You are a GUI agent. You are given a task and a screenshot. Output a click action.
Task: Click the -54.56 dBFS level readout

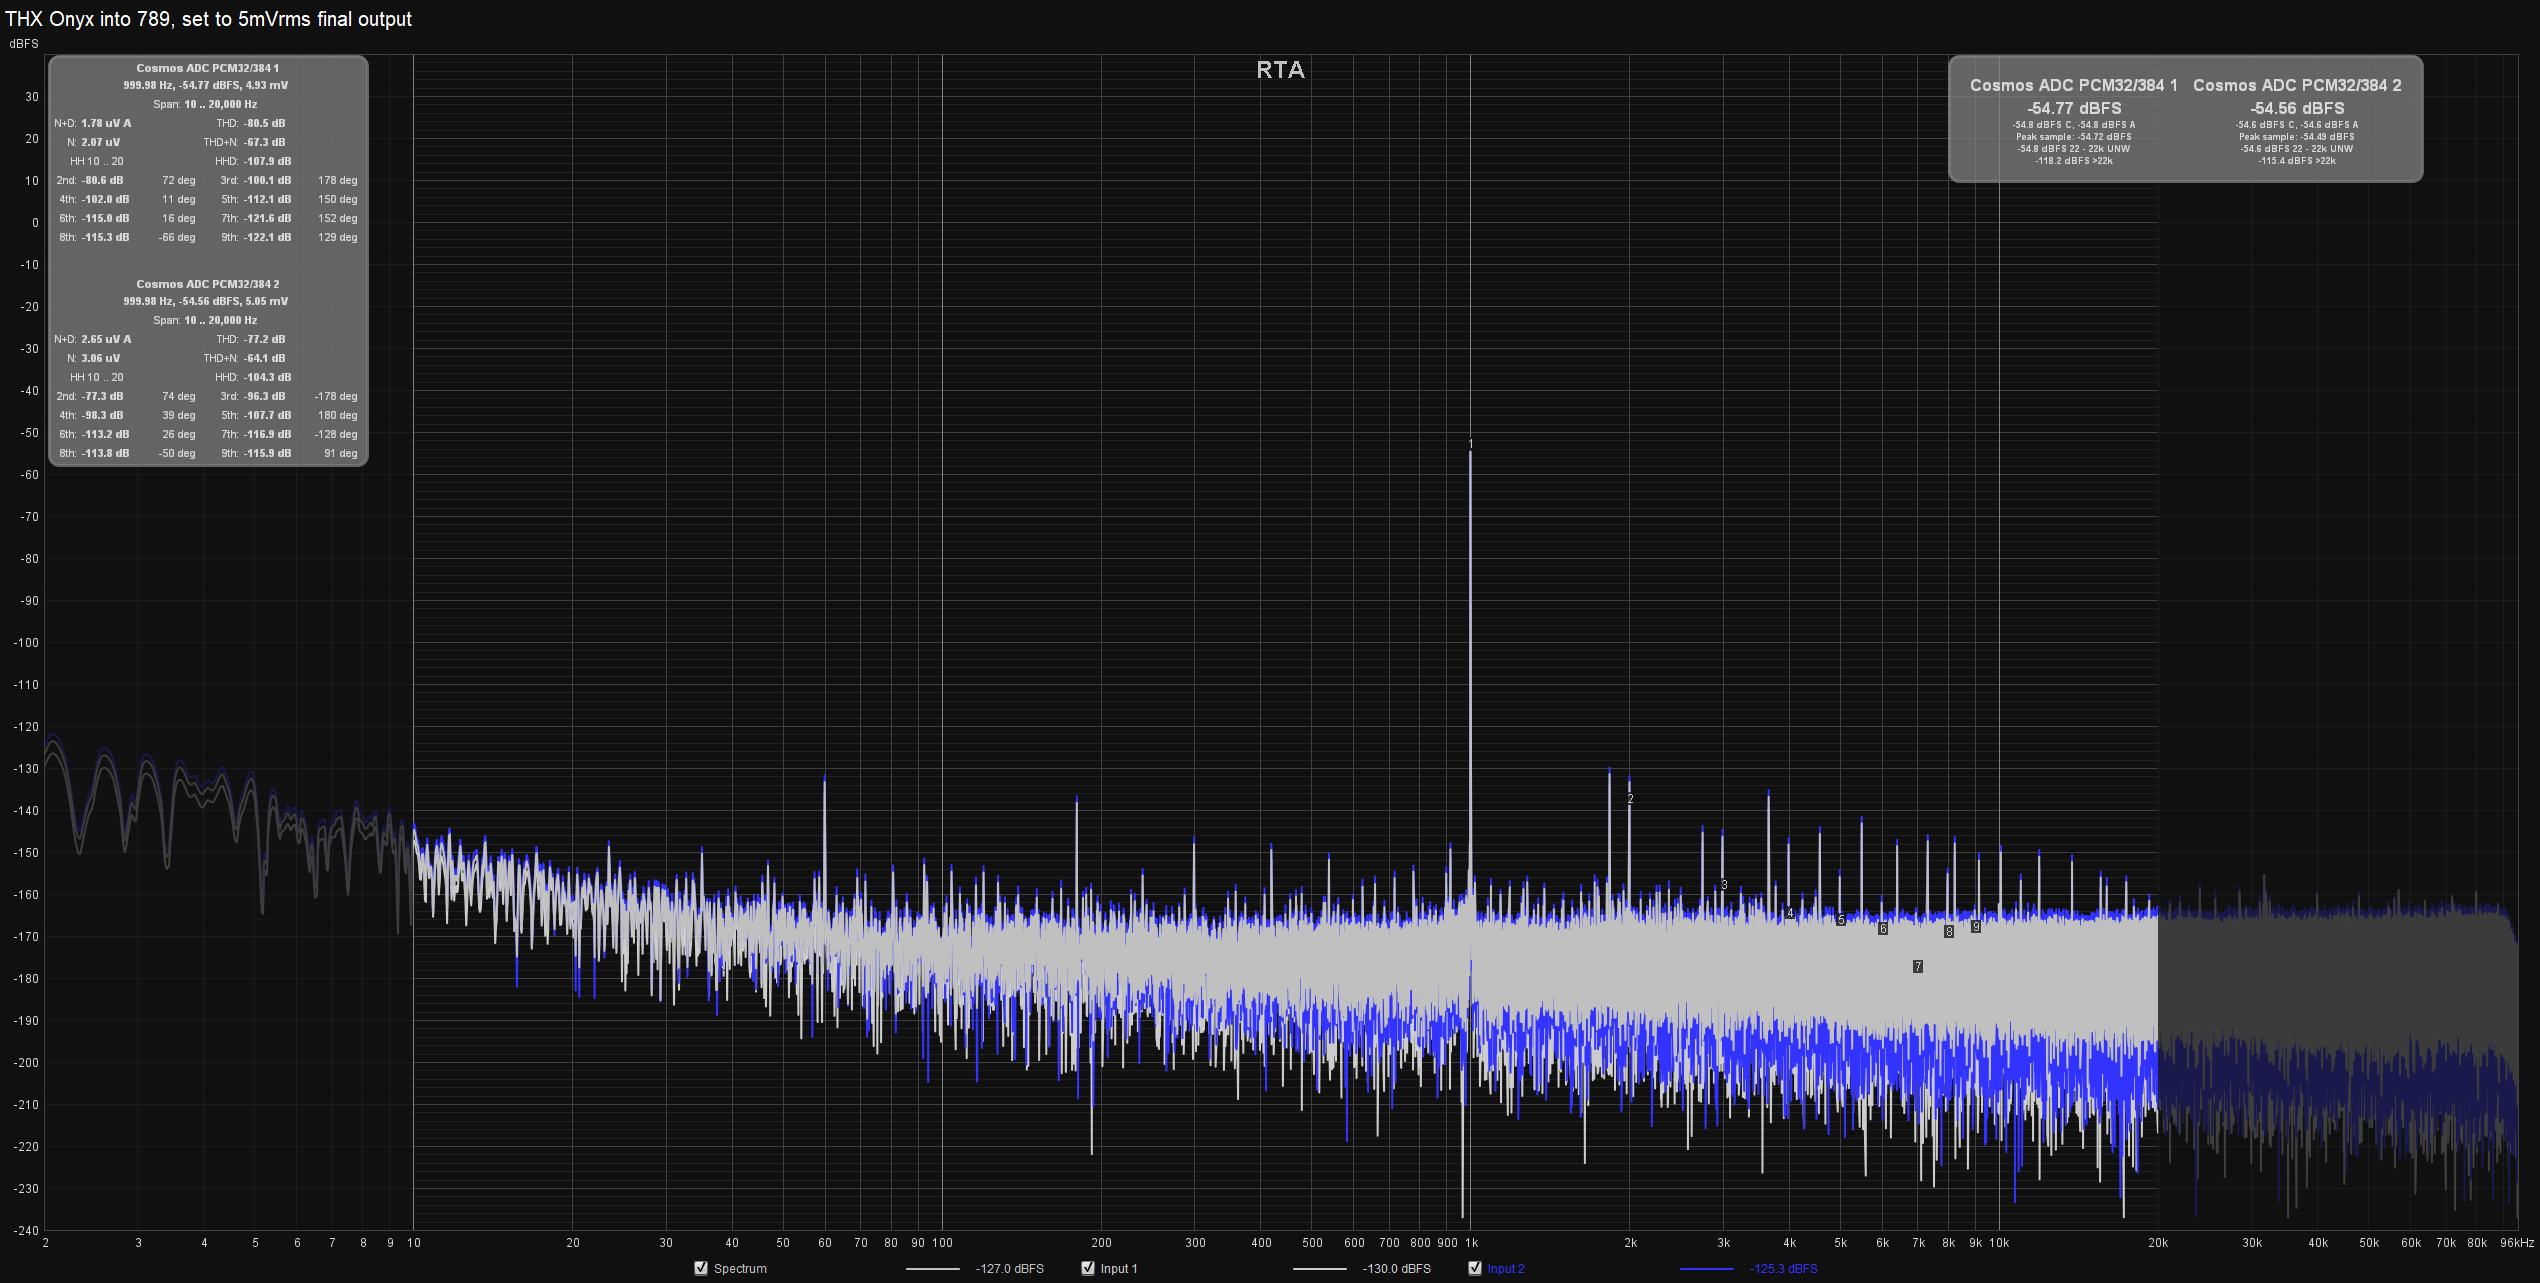pos(2297,108)
